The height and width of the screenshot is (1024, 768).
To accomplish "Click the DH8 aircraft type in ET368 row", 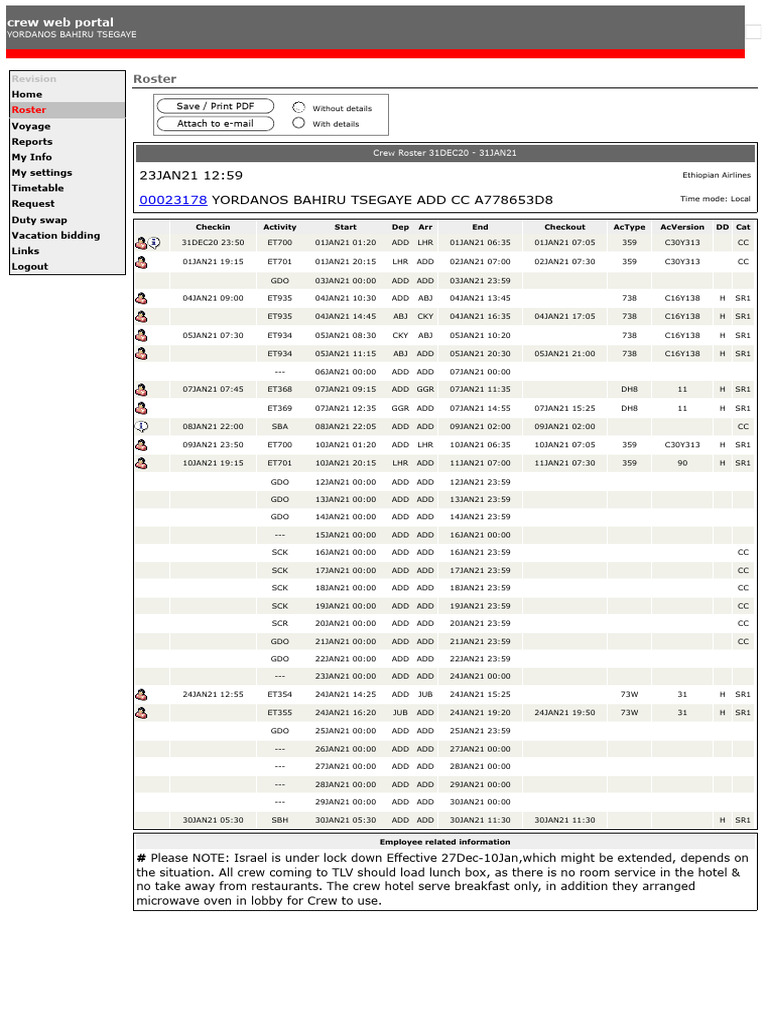I will 629,389.
